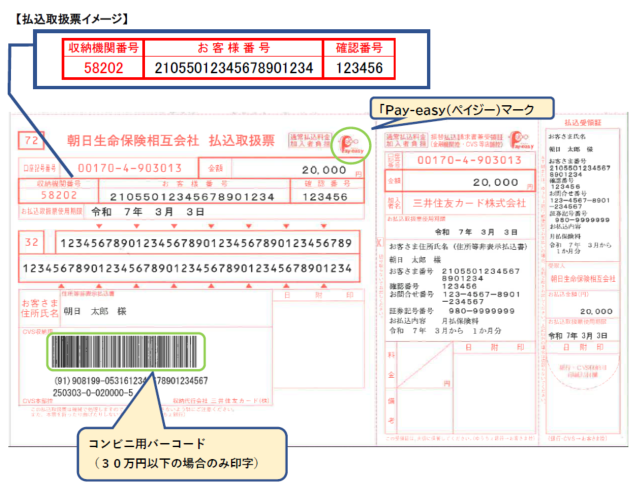
Task: Click 令和 7年 3月 3日 on the right stub
Action: 578,336
